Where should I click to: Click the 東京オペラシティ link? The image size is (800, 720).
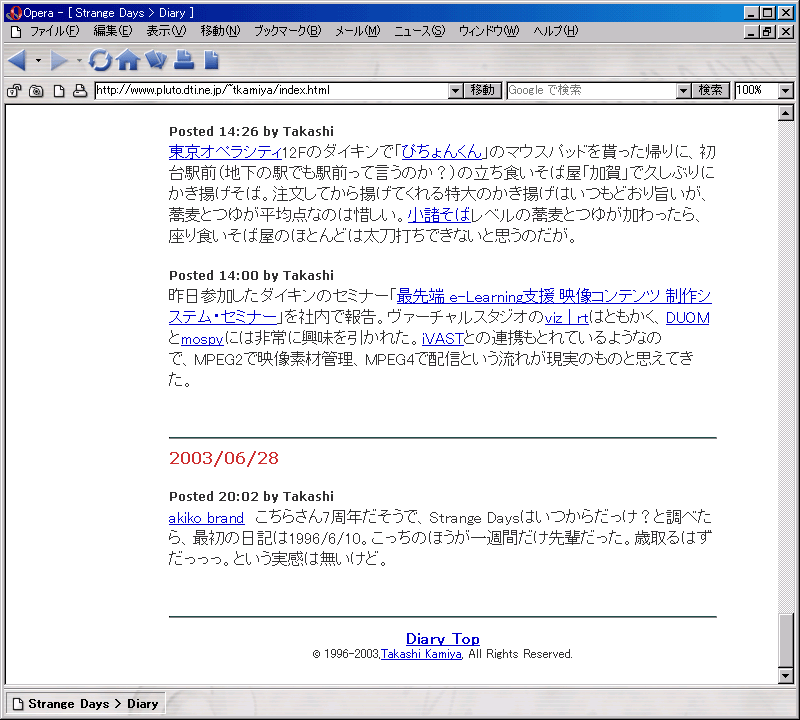point(225,152)
